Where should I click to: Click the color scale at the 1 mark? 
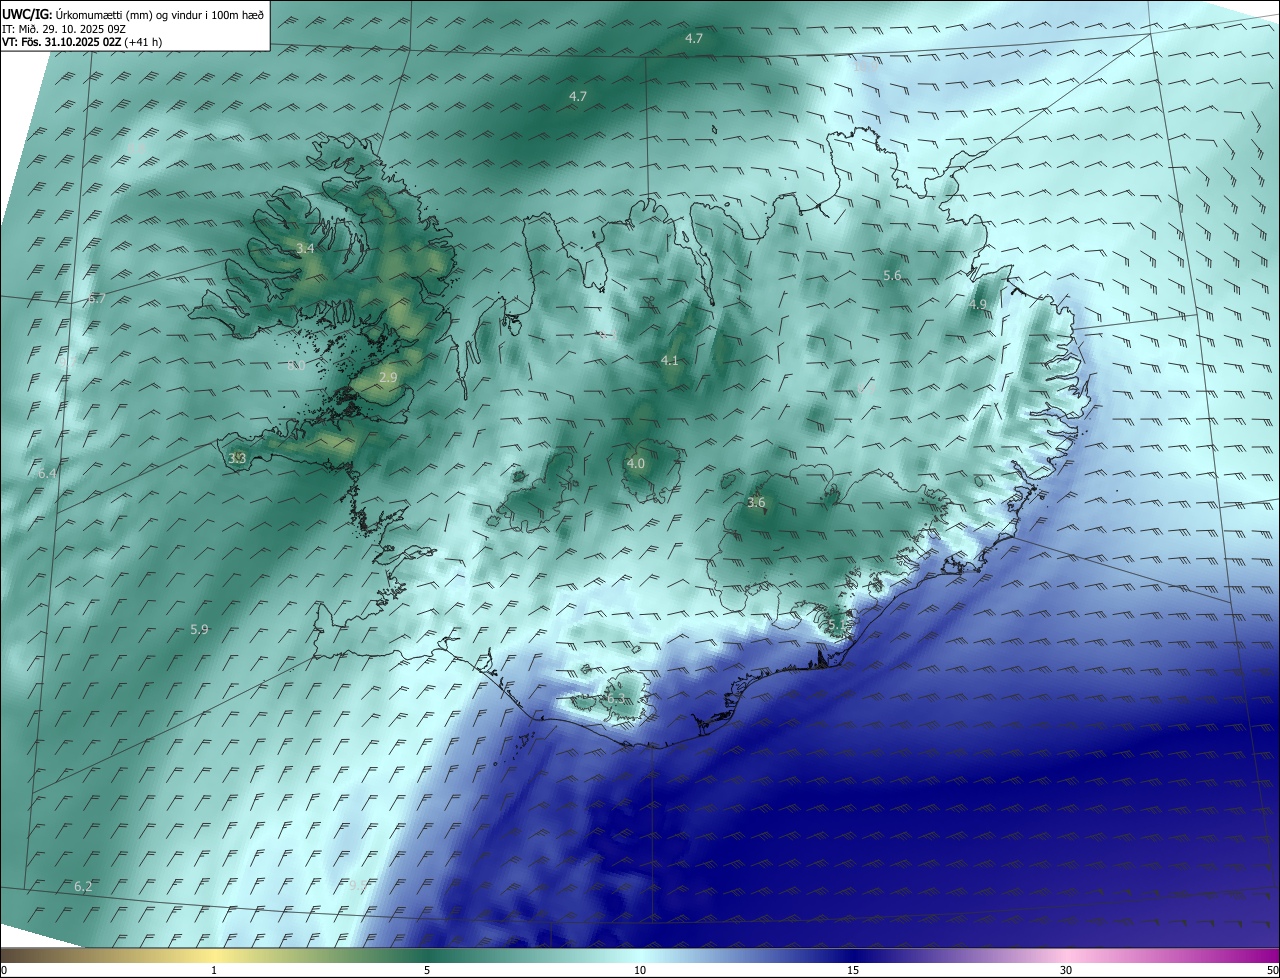pos(214,970)
